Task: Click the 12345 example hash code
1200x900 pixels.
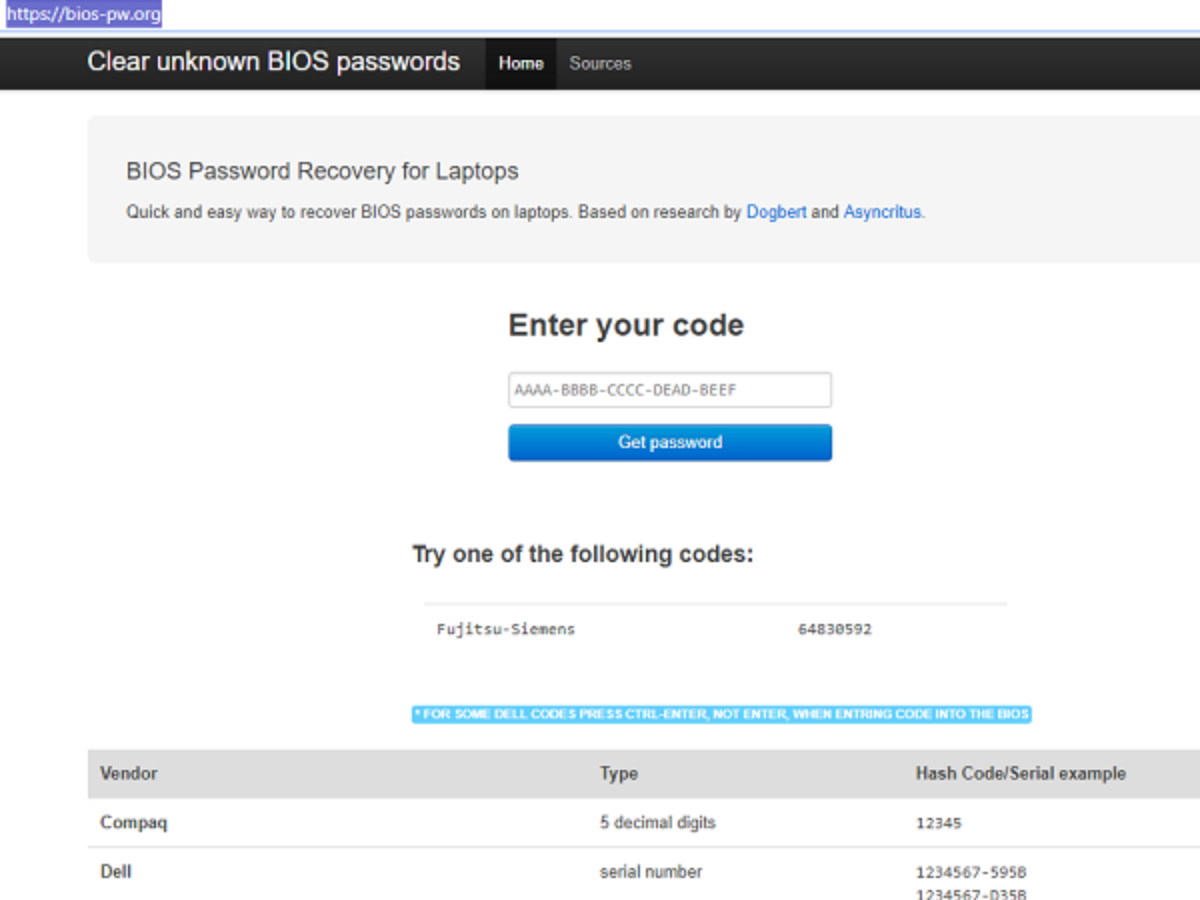Action: click(x=938, y=823)
